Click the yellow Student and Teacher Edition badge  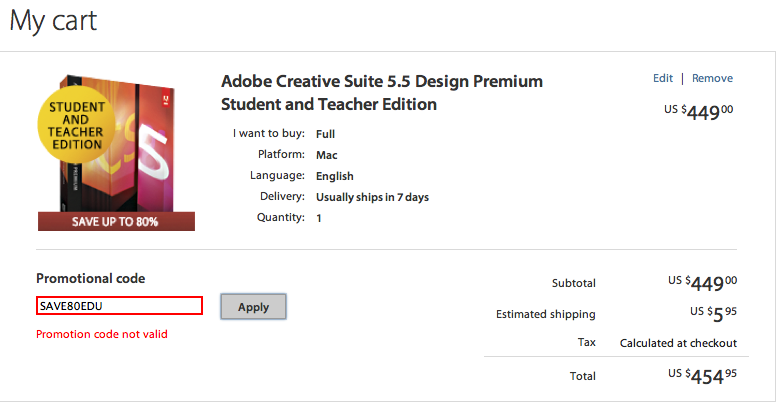76,126
